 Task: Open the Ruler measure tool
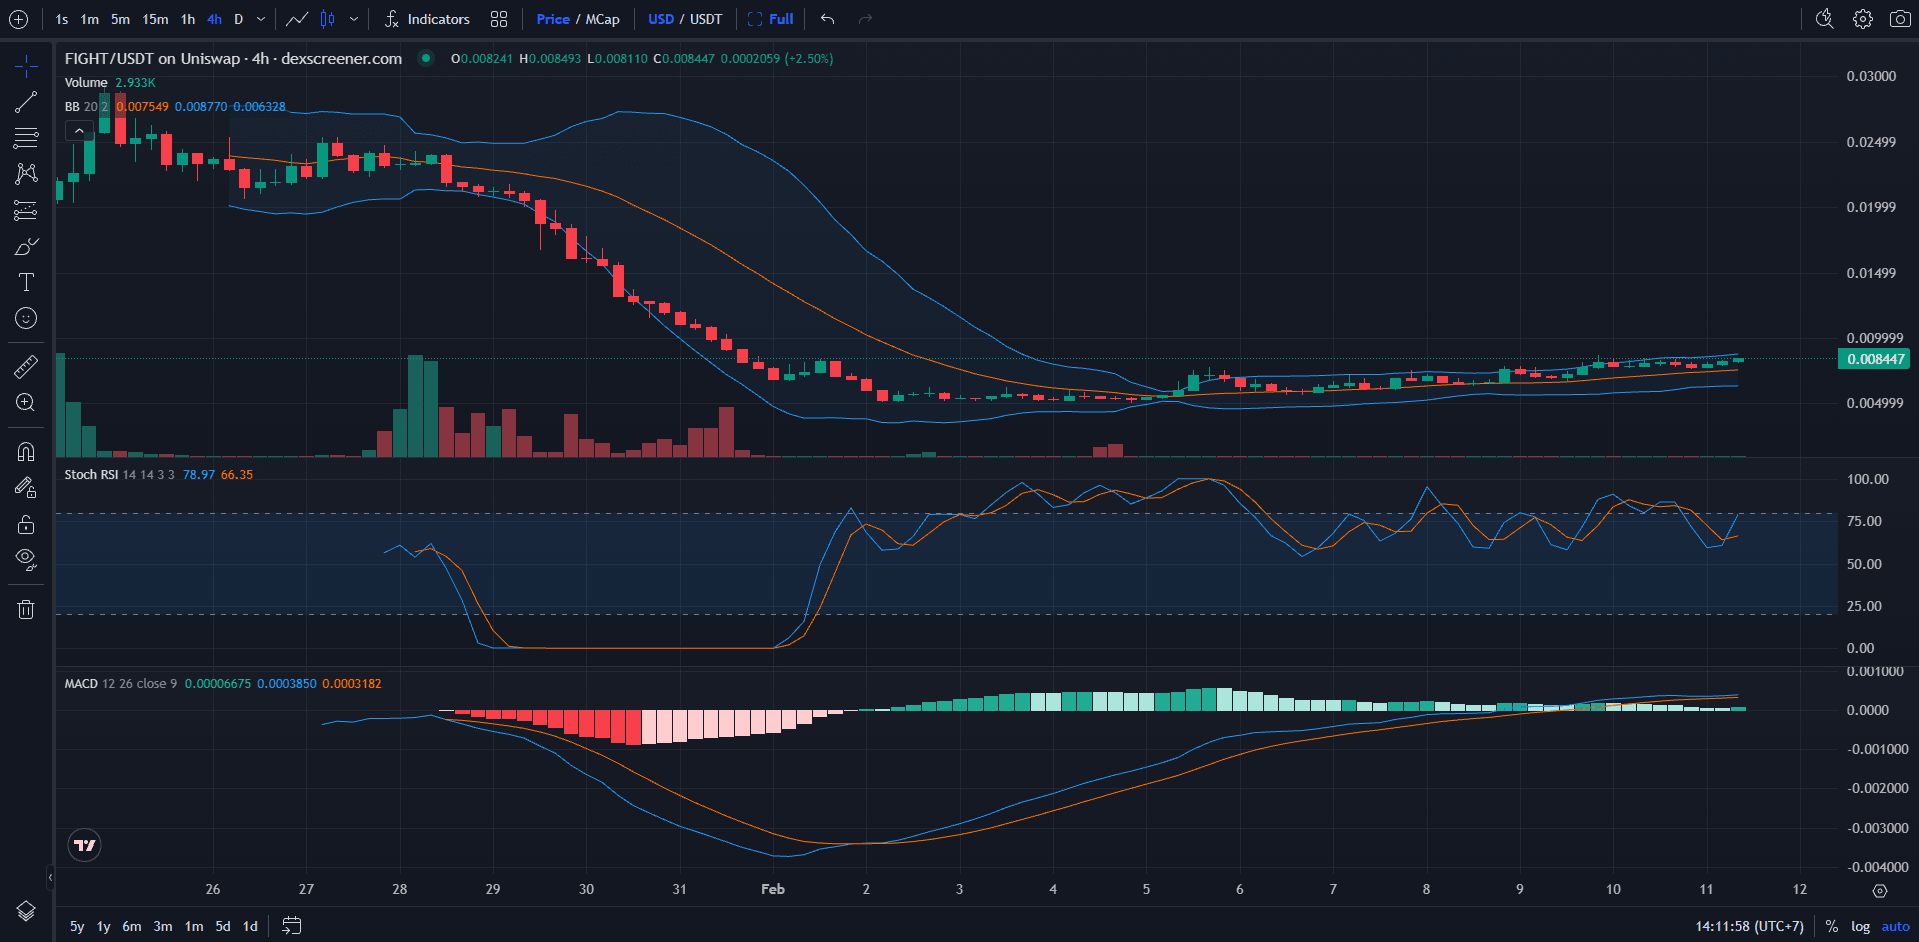(x=25, y=366)
